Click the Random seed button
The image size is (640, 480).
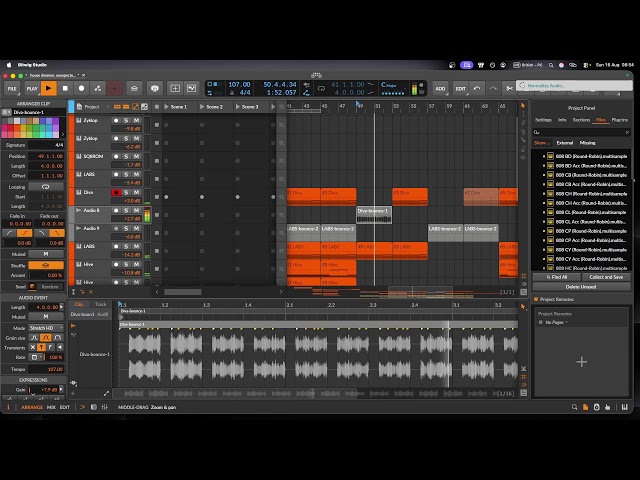[50, 287]
